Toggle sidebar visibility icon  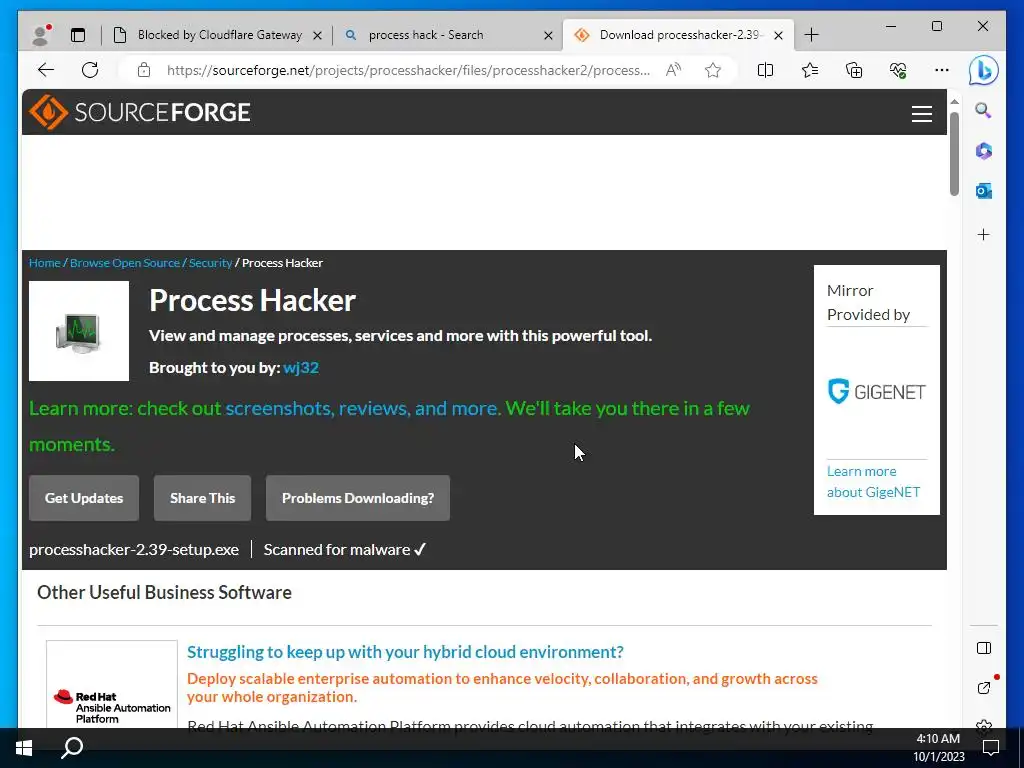(984, 648)
